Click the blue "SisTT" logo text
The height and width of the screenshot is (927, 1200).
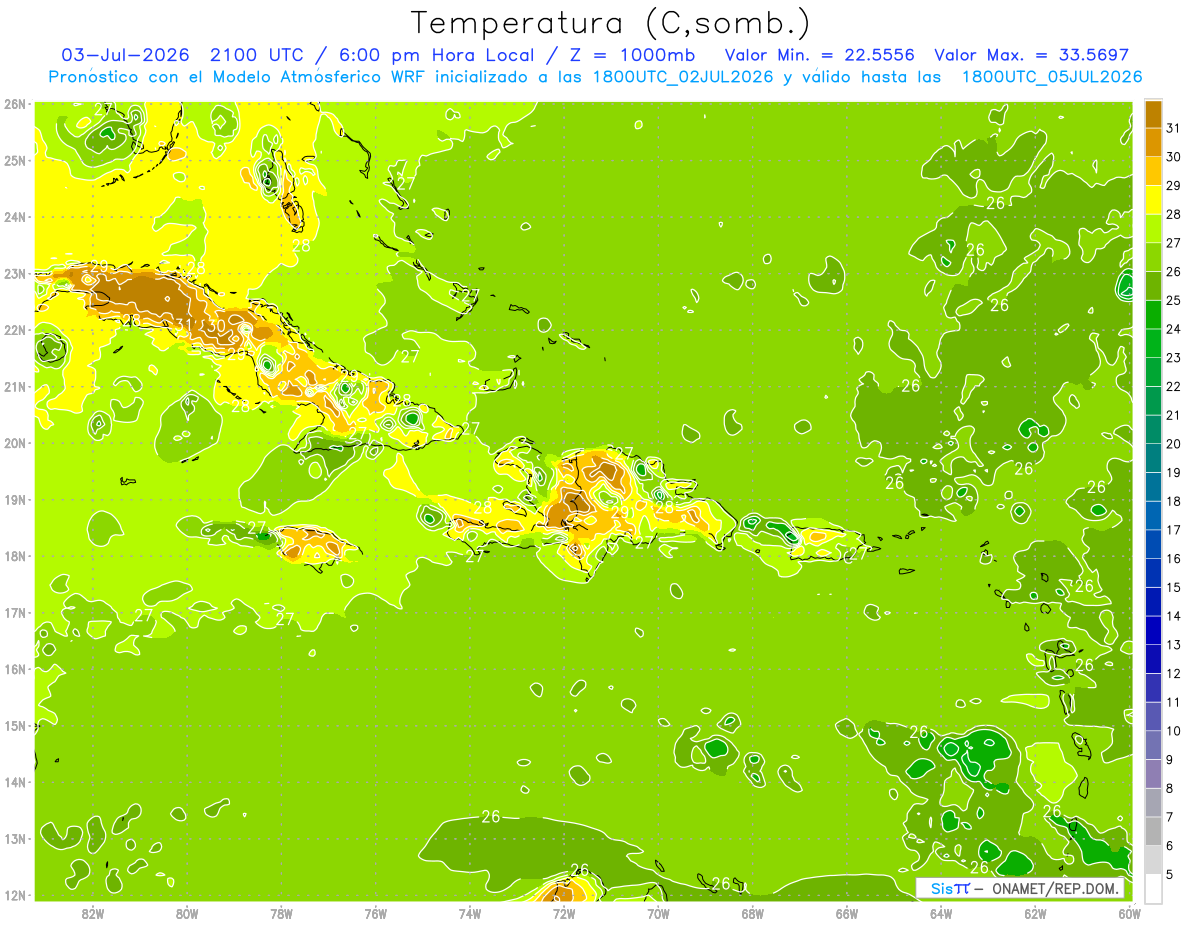click(950, 888)
